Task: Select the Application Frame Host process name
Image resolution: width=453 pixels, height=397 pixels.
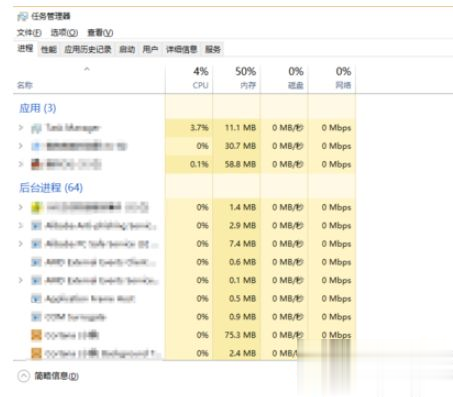Action: pyautogui.click(x=90, y=298)
